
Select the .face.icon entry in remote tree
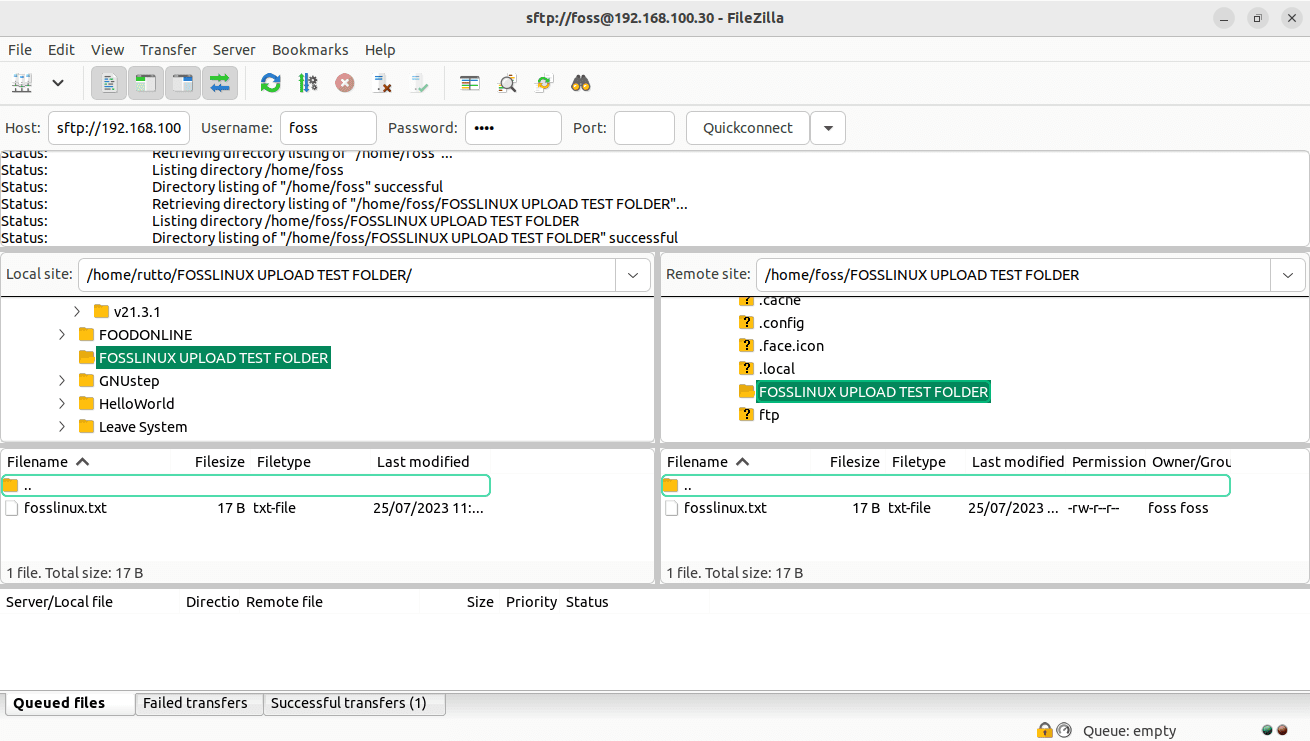tap(791, 346)
